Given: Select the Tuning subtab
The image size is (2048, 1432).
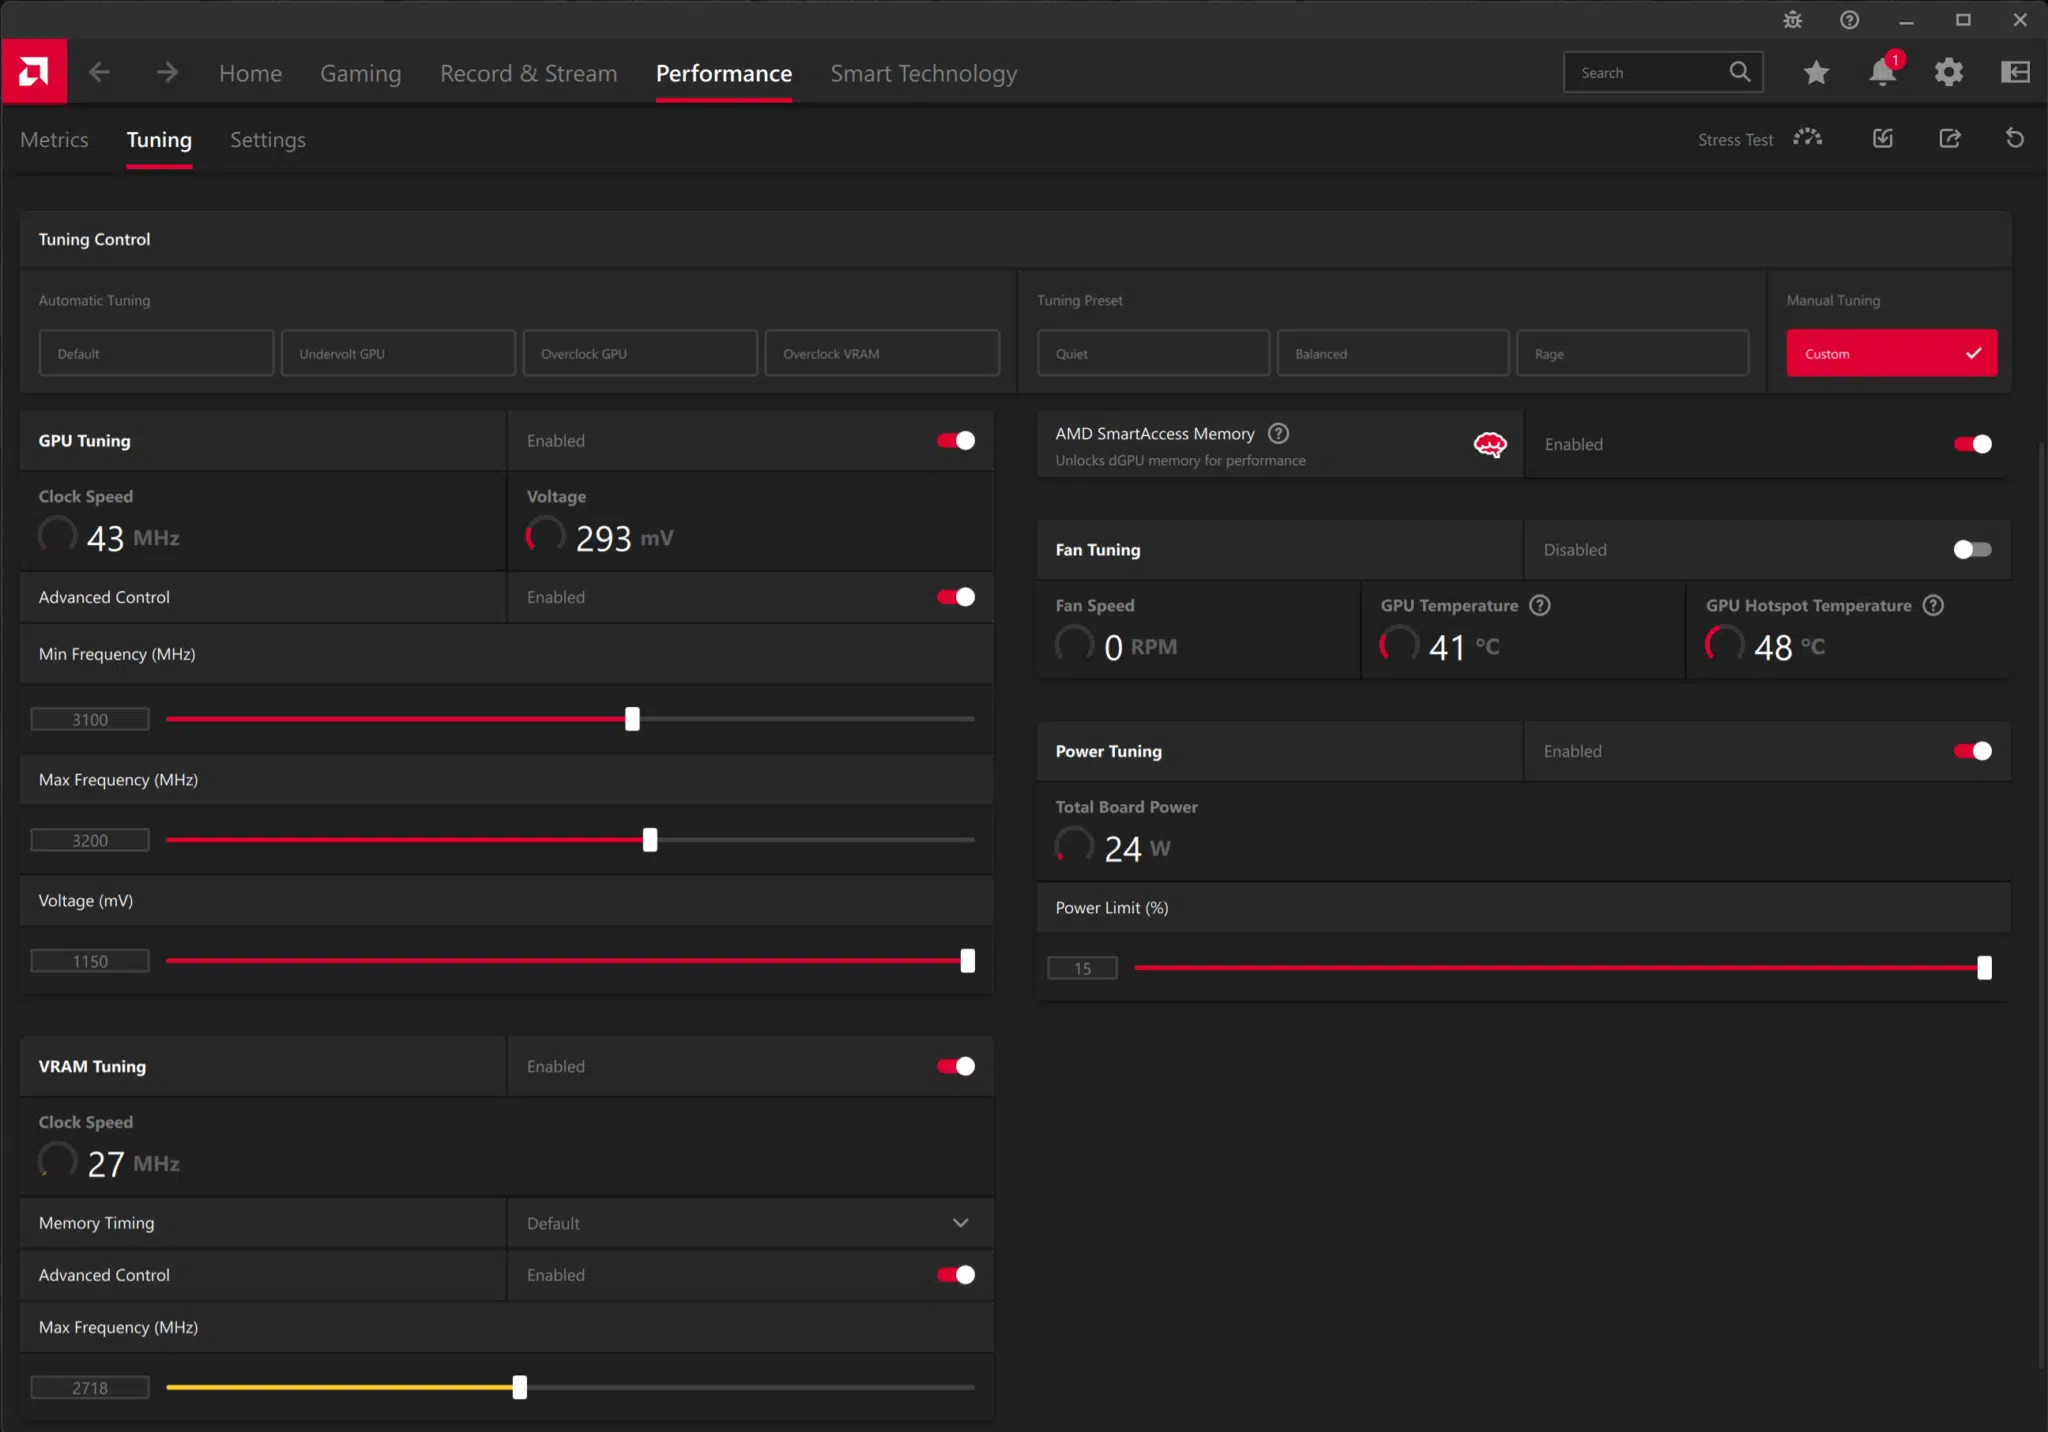Looking at the screenshot, I should [x=159, y=140].
